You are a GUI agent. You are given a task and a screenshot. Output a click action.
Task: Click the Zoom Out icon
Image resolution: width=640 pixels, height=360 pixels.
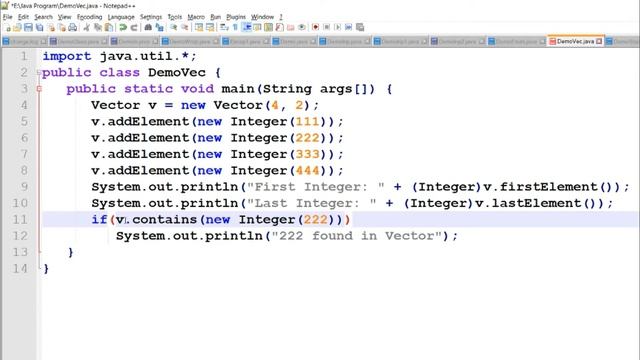(x=185, y=27)
